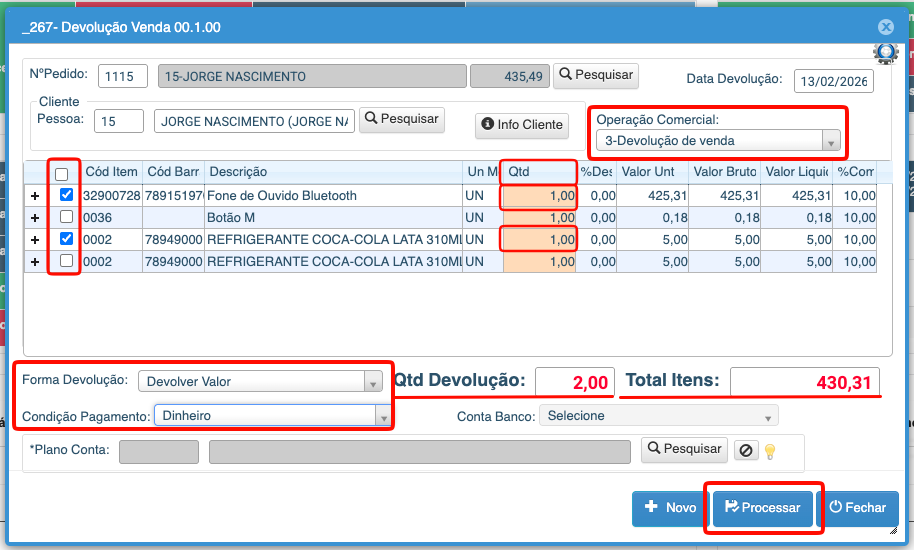Image resolution: width=914 pixels, height=550 pixels.
Task: Open the Conta Banco selector
Action: (658, 416)
